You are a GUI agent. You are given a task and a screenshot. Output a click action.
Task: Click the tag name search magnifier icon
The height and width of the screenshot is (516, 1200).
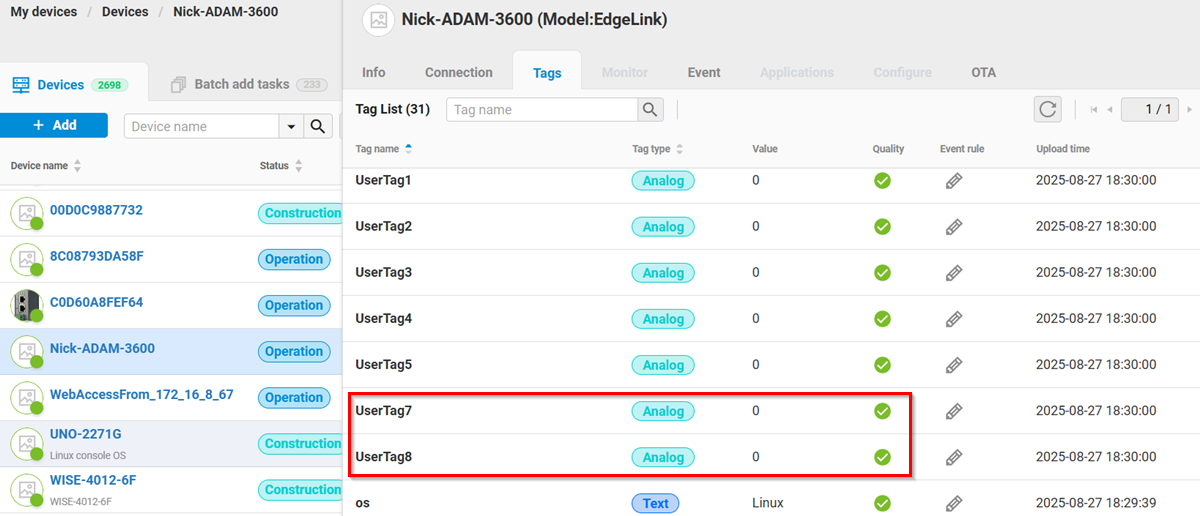click(651, 109)
